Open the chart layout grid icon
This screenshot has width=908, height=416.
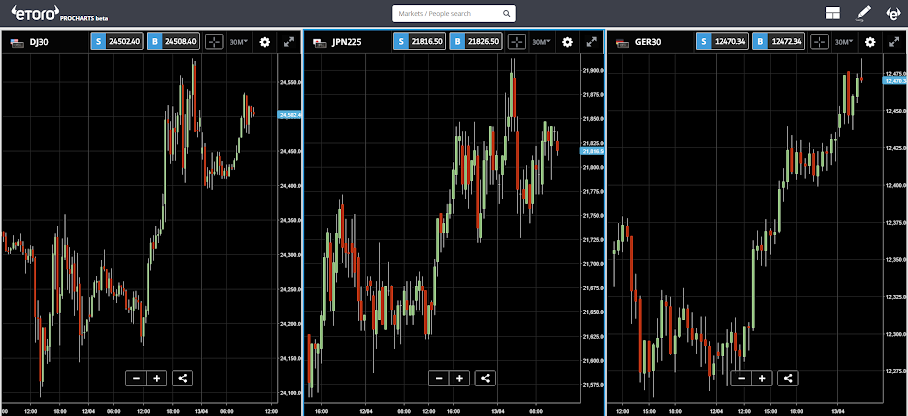[x=833, y=13]
